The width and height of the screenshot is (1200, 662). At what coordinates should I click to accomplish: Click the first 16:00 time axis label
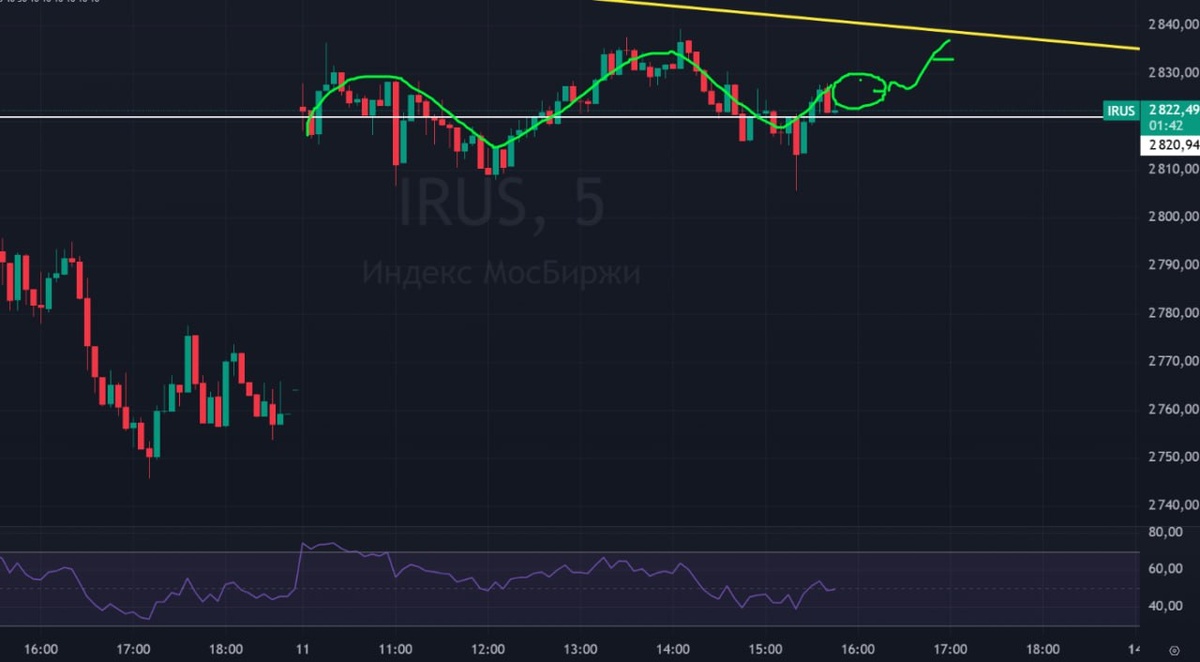pyautogui.click(x=41, y=649)
